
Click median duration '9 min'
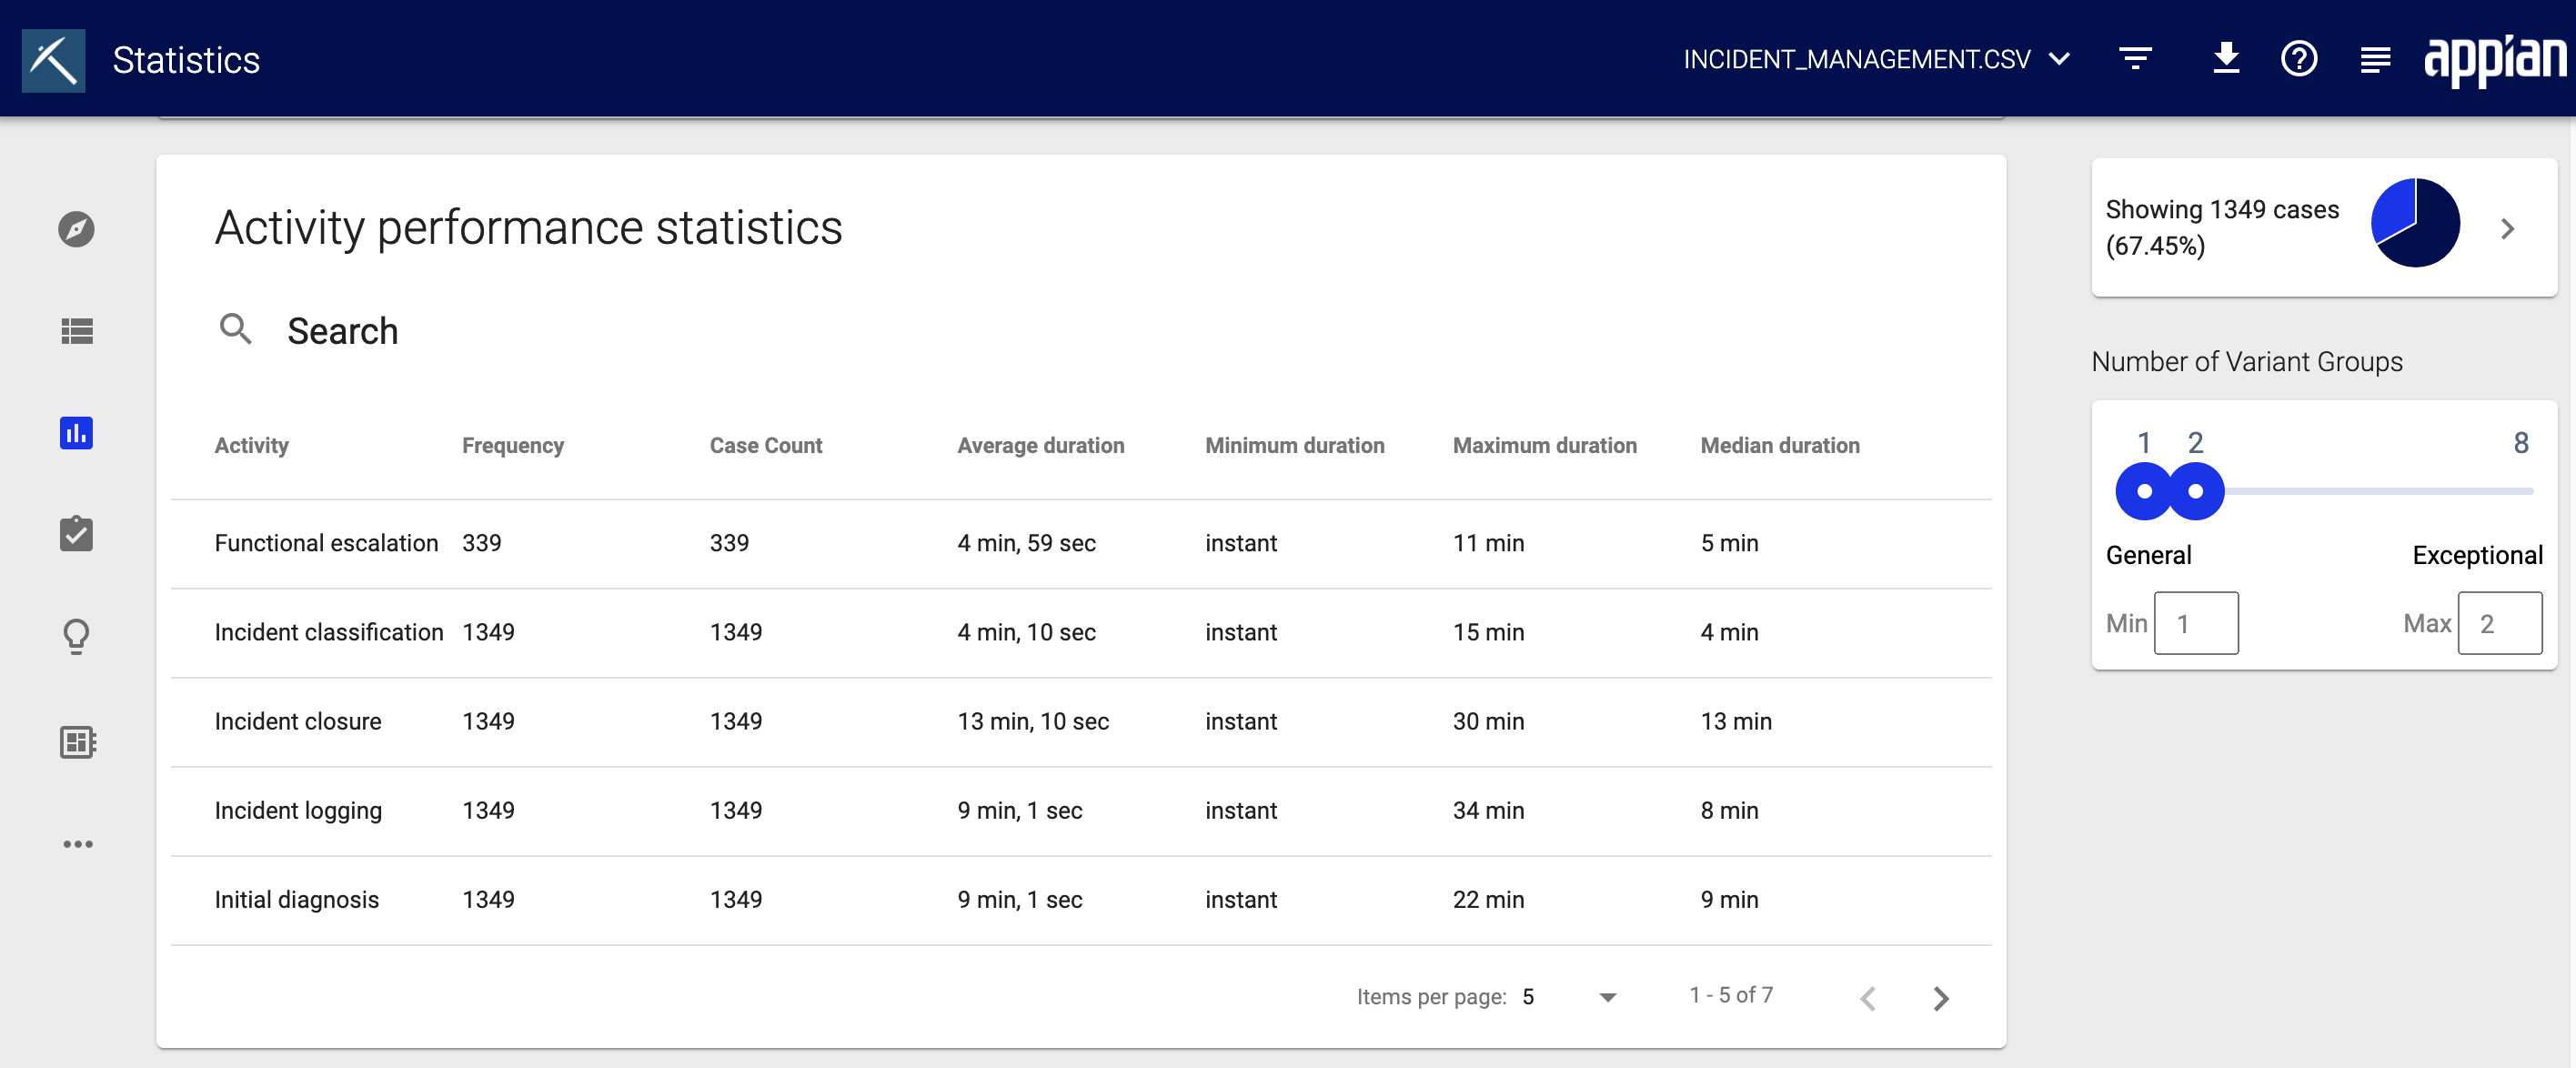pyautogui.click(x=1728, y=899)
